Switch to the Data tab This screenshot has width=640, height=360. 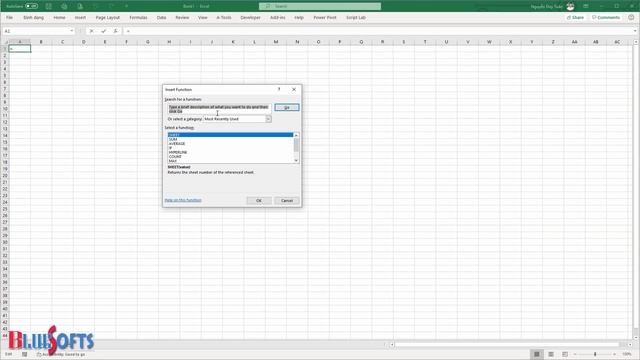tap(161, 18)
